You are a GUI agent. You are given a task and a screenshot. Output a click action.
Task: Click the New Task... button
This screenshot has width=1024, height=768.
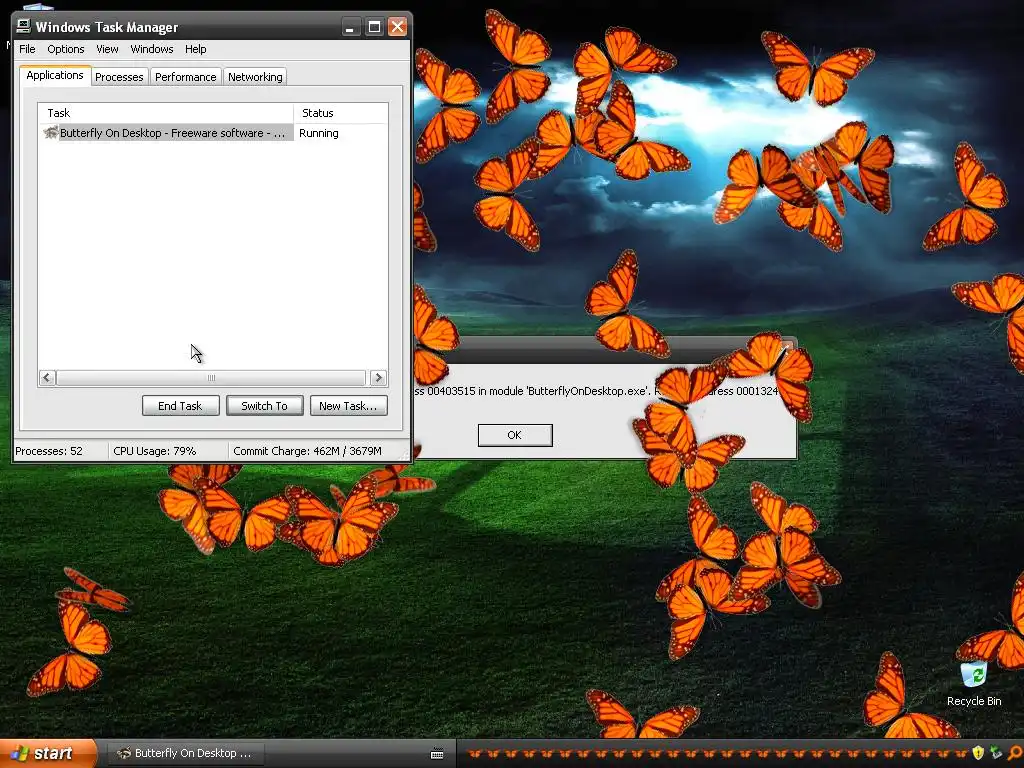click(x=348, y=406)
